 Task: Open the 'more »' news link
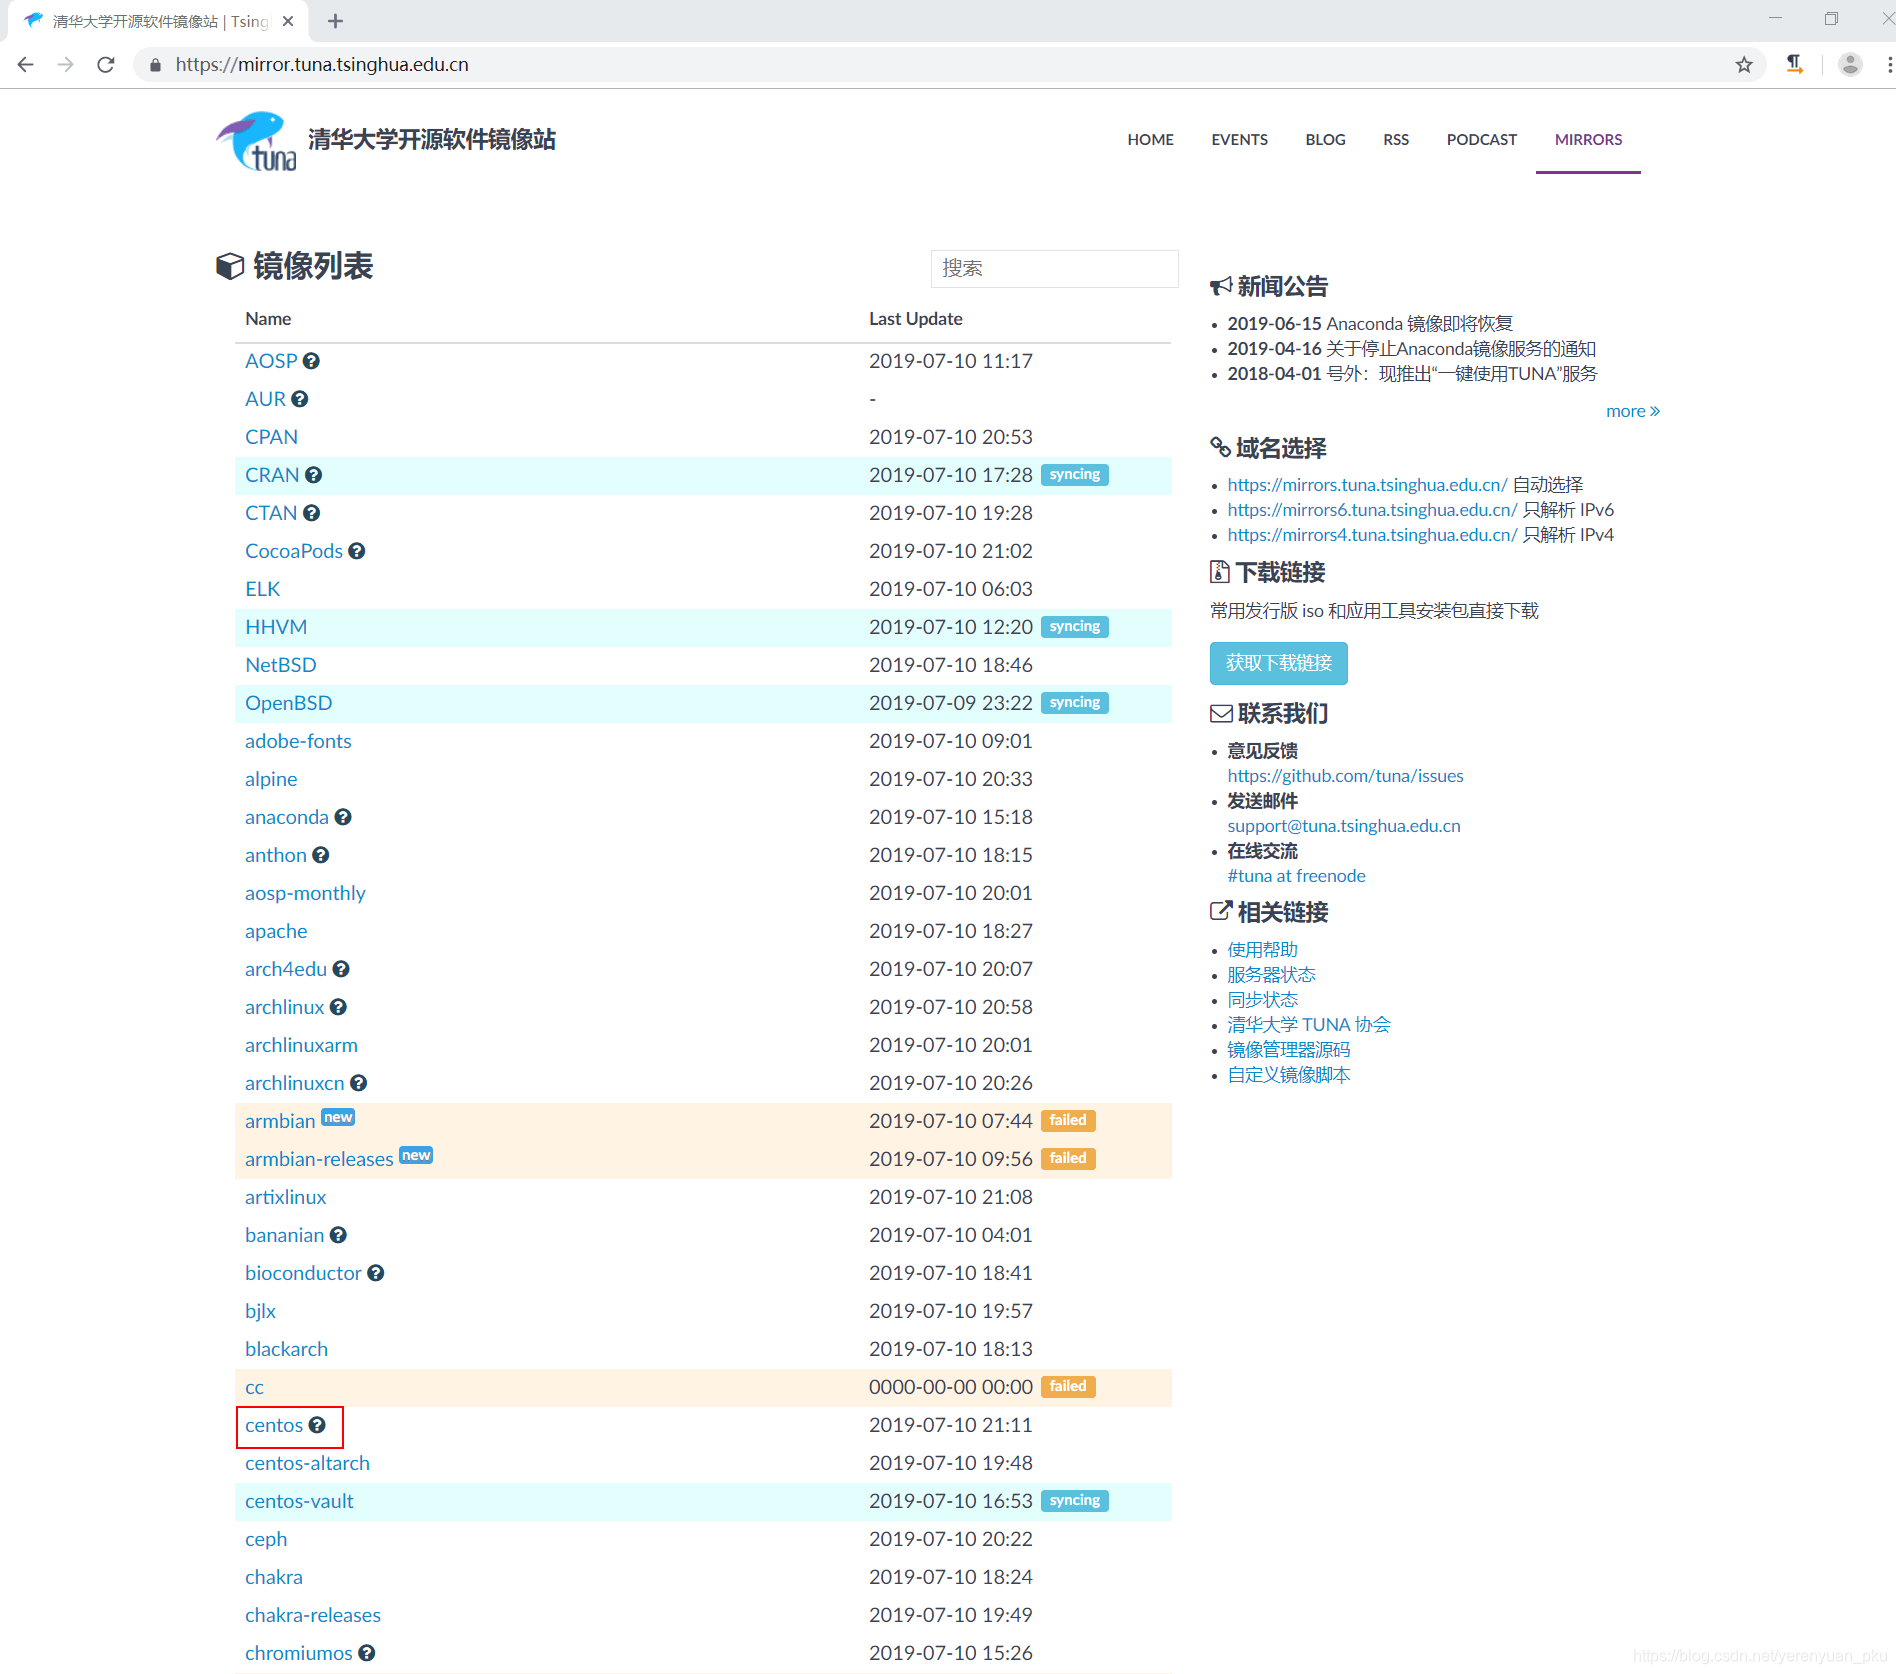pyautogui.click(x=1632, y=411)
